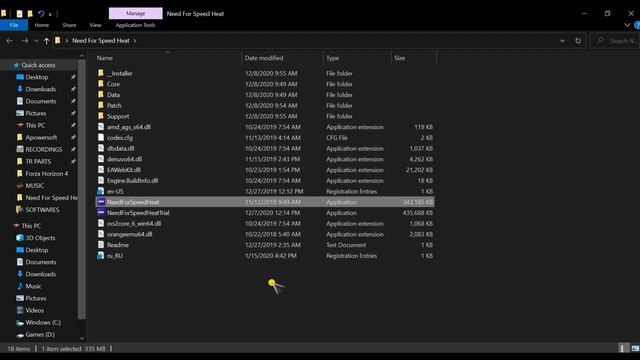Open SOFTWARES in the sidebar

(42, 209)
